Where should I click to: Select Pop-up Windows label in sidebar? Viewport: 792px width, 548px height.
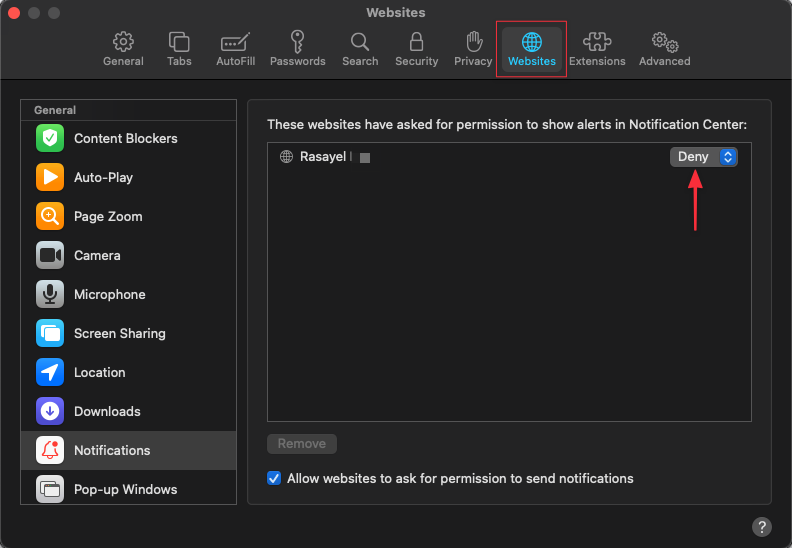click(125, 489)
